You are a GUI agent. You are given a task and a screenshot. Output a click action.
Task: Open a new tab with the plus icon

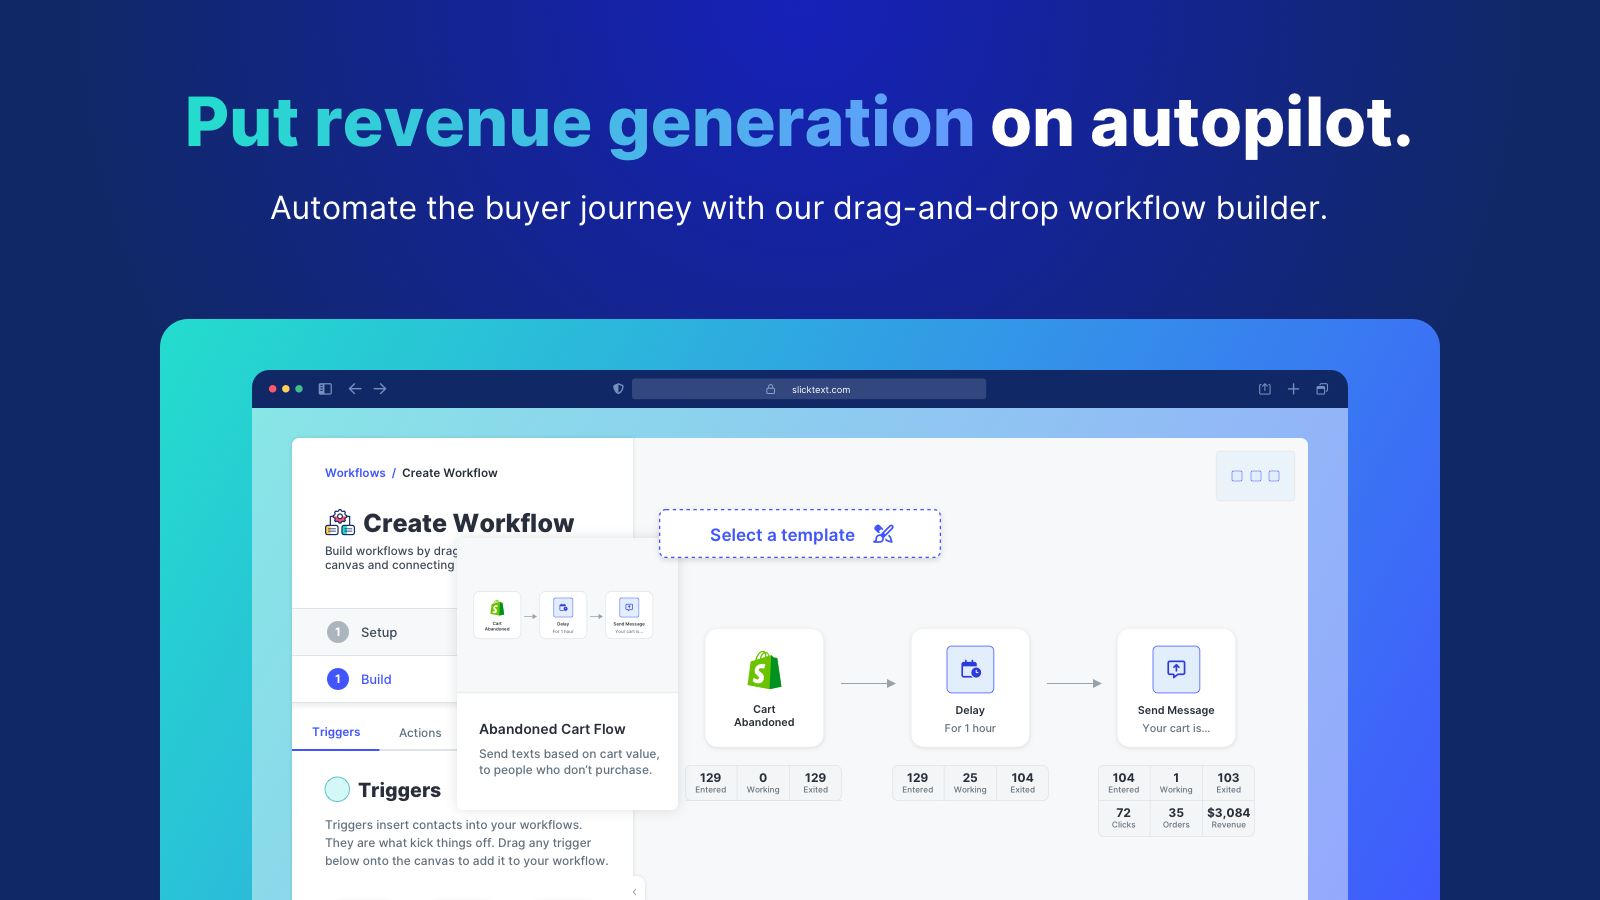[1293, 389]
